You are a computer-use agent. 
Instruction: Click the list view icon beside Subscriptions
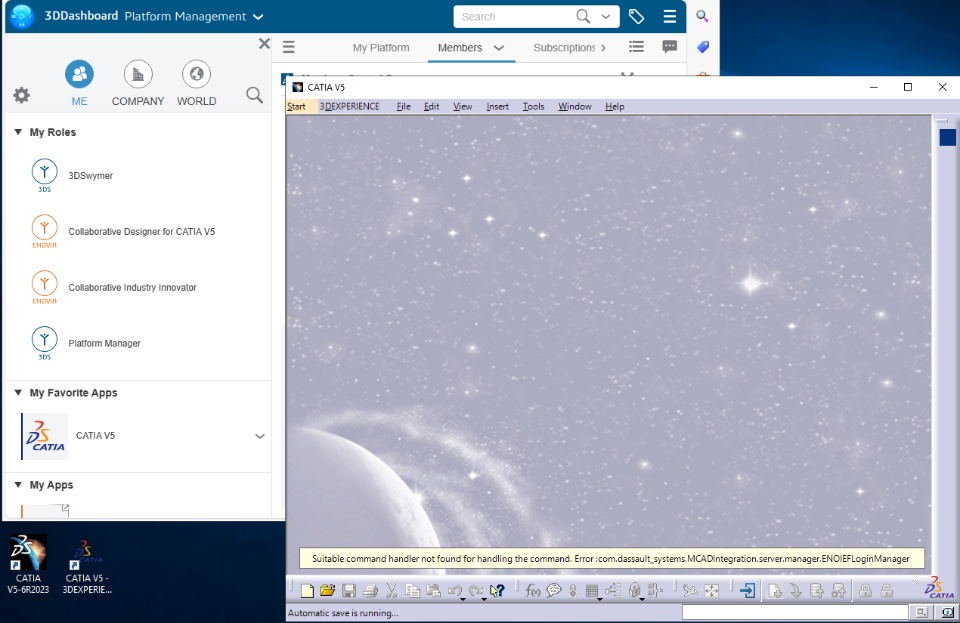pyautogui.click(x=637, y=47)
